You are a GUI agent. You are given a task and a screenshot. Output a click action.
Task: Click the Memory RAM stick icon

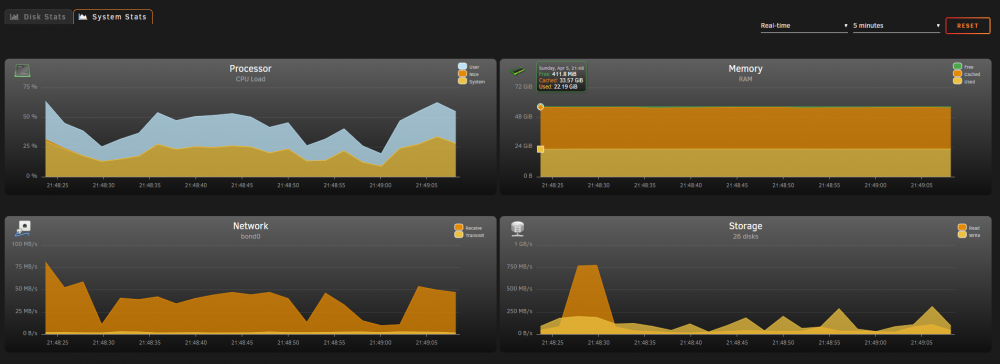point(517,71)
